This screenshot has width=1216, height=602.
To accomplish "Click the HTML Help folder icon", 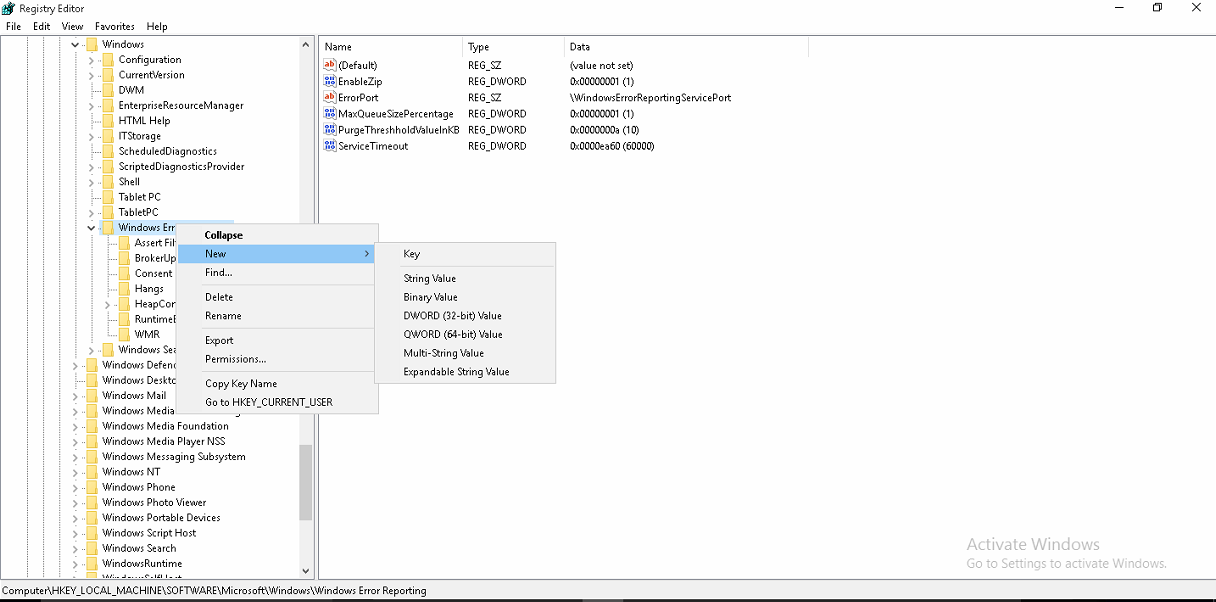I will 108,120.
